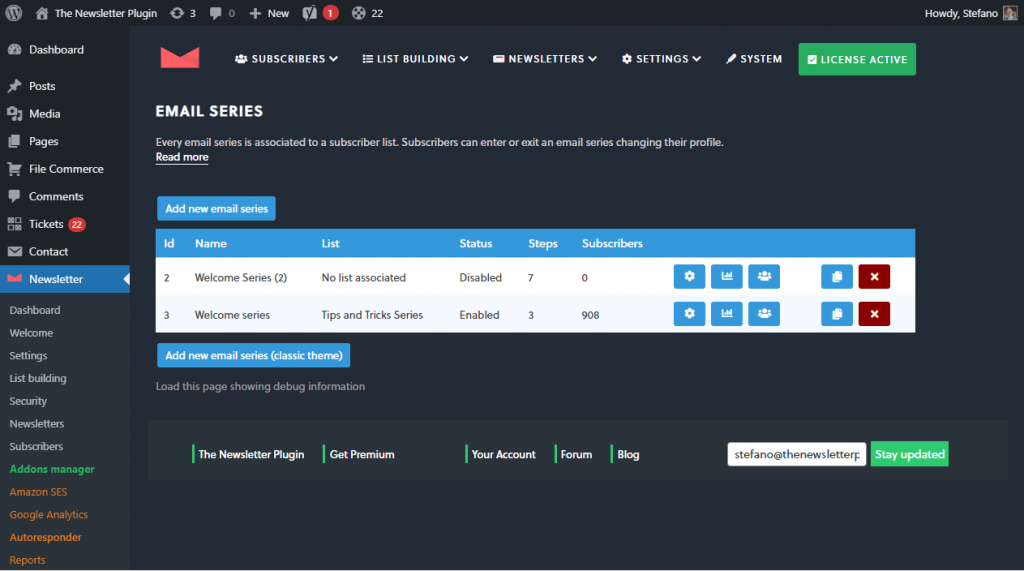The width and height of the screenshot is (1024, 571).
Task: Open settings gear for Welcome Series (2)
Action: click(689, 276)
